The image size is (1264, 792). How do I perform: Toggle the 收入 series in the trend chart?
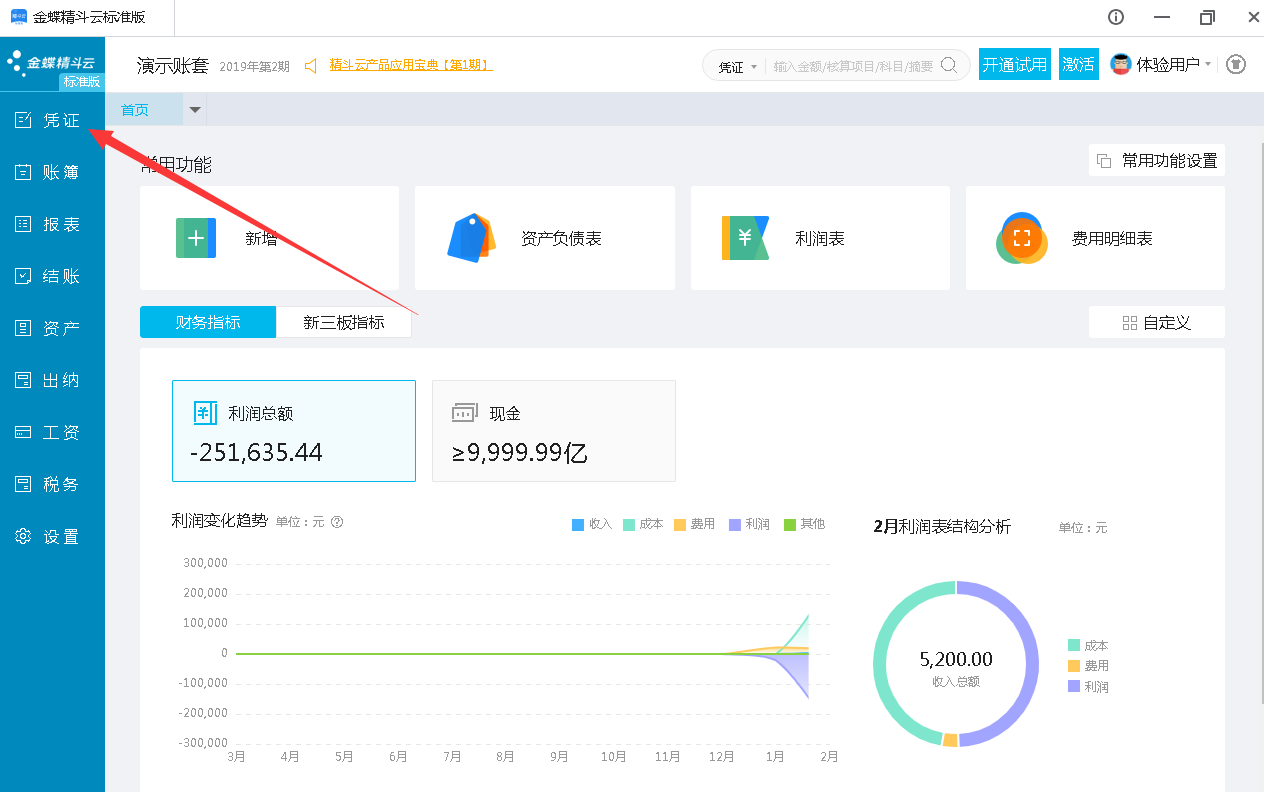(x=591, y=523)
